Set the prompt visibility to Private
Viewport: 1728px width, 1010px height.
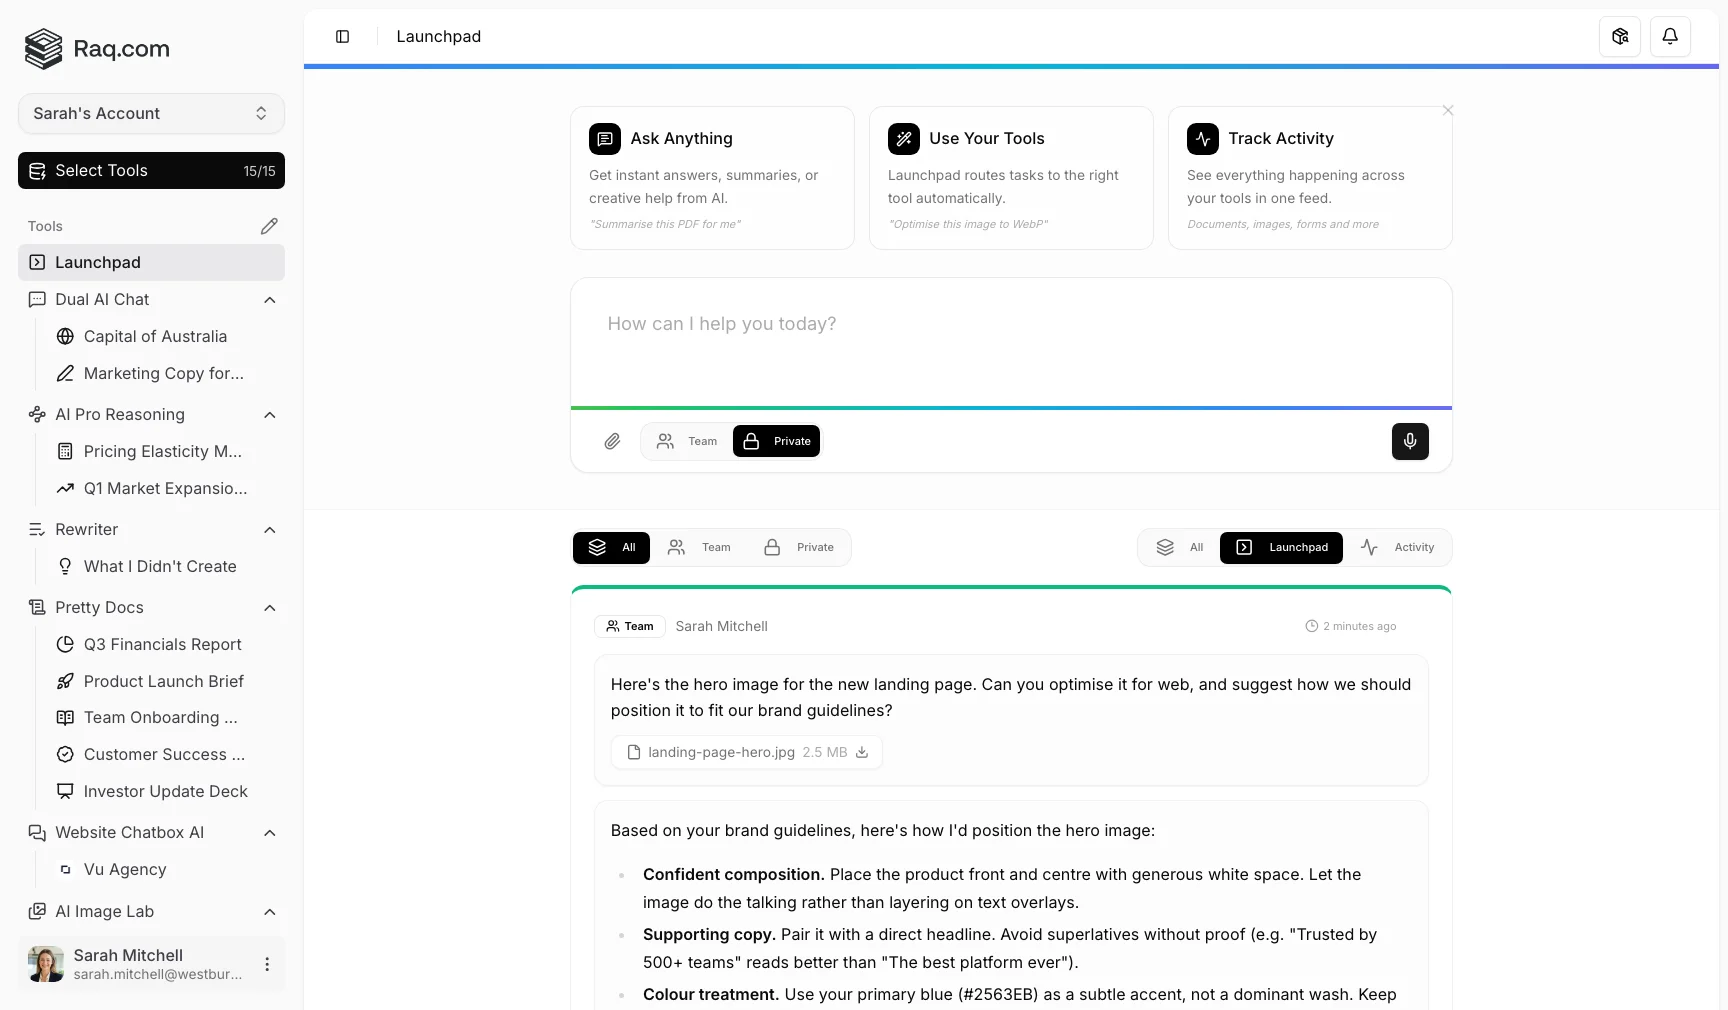pyautogui.click(x=777, y=441)
